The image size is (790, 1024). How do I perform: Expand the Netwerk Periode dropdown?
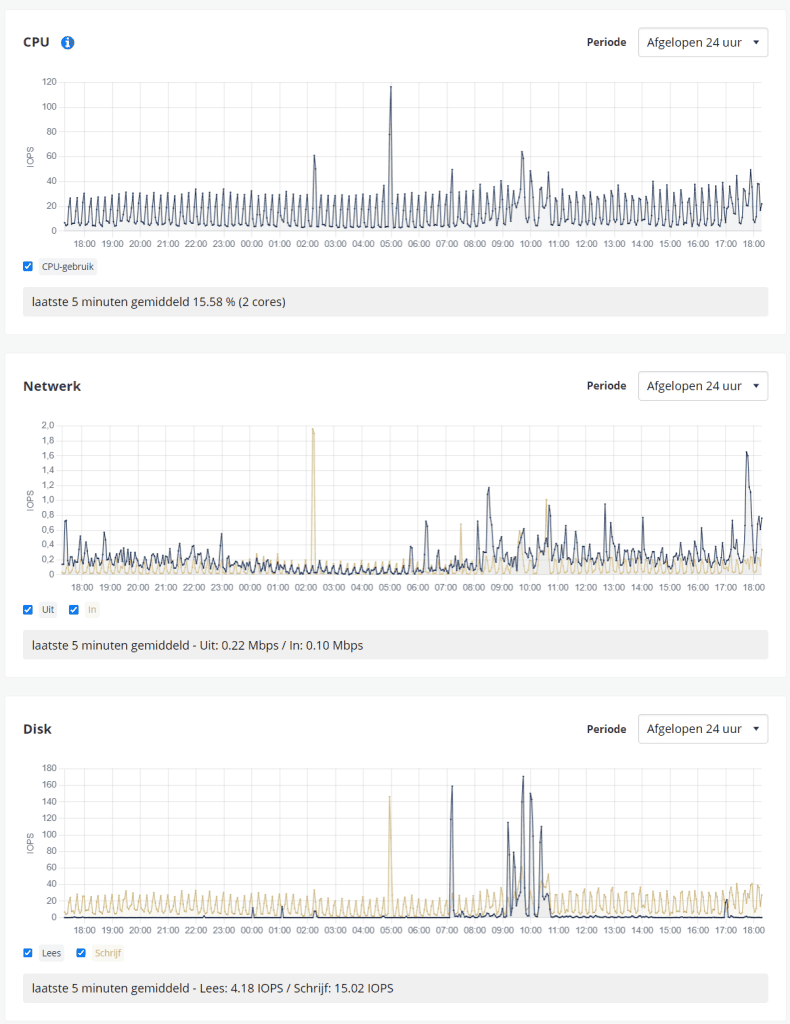(702, 386)
